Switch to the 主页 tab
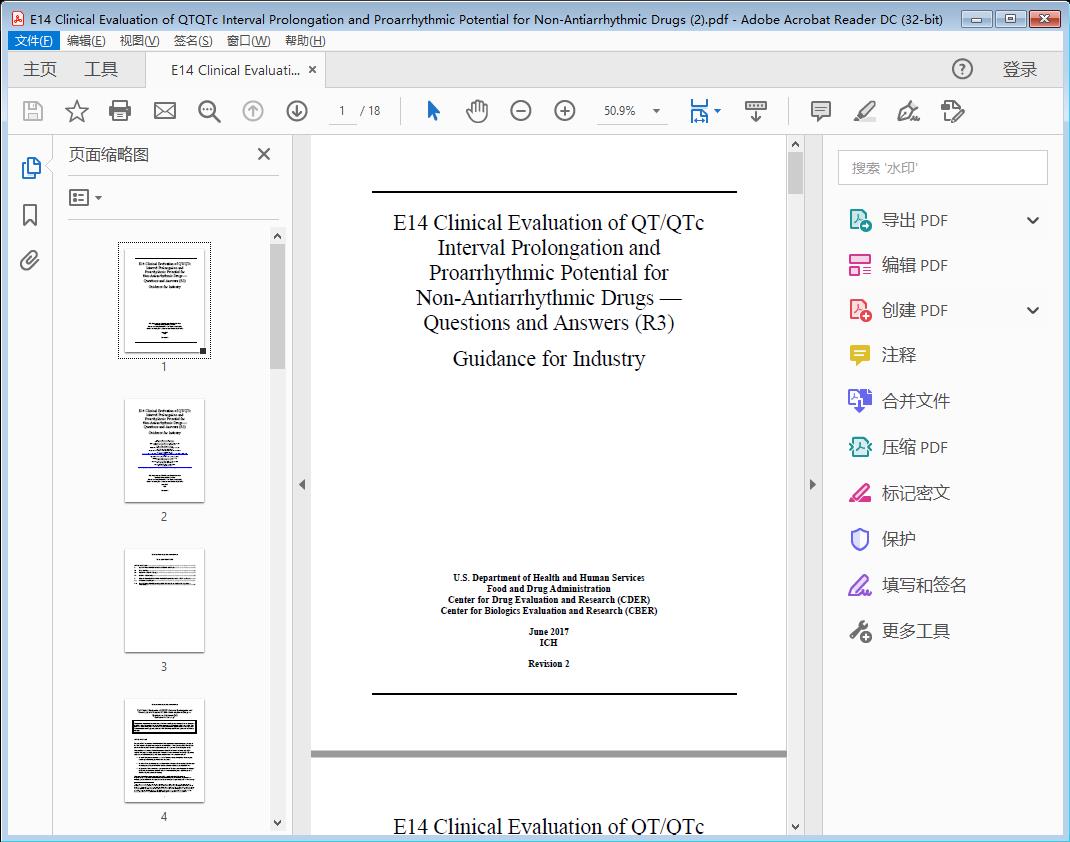 point(40,69)
